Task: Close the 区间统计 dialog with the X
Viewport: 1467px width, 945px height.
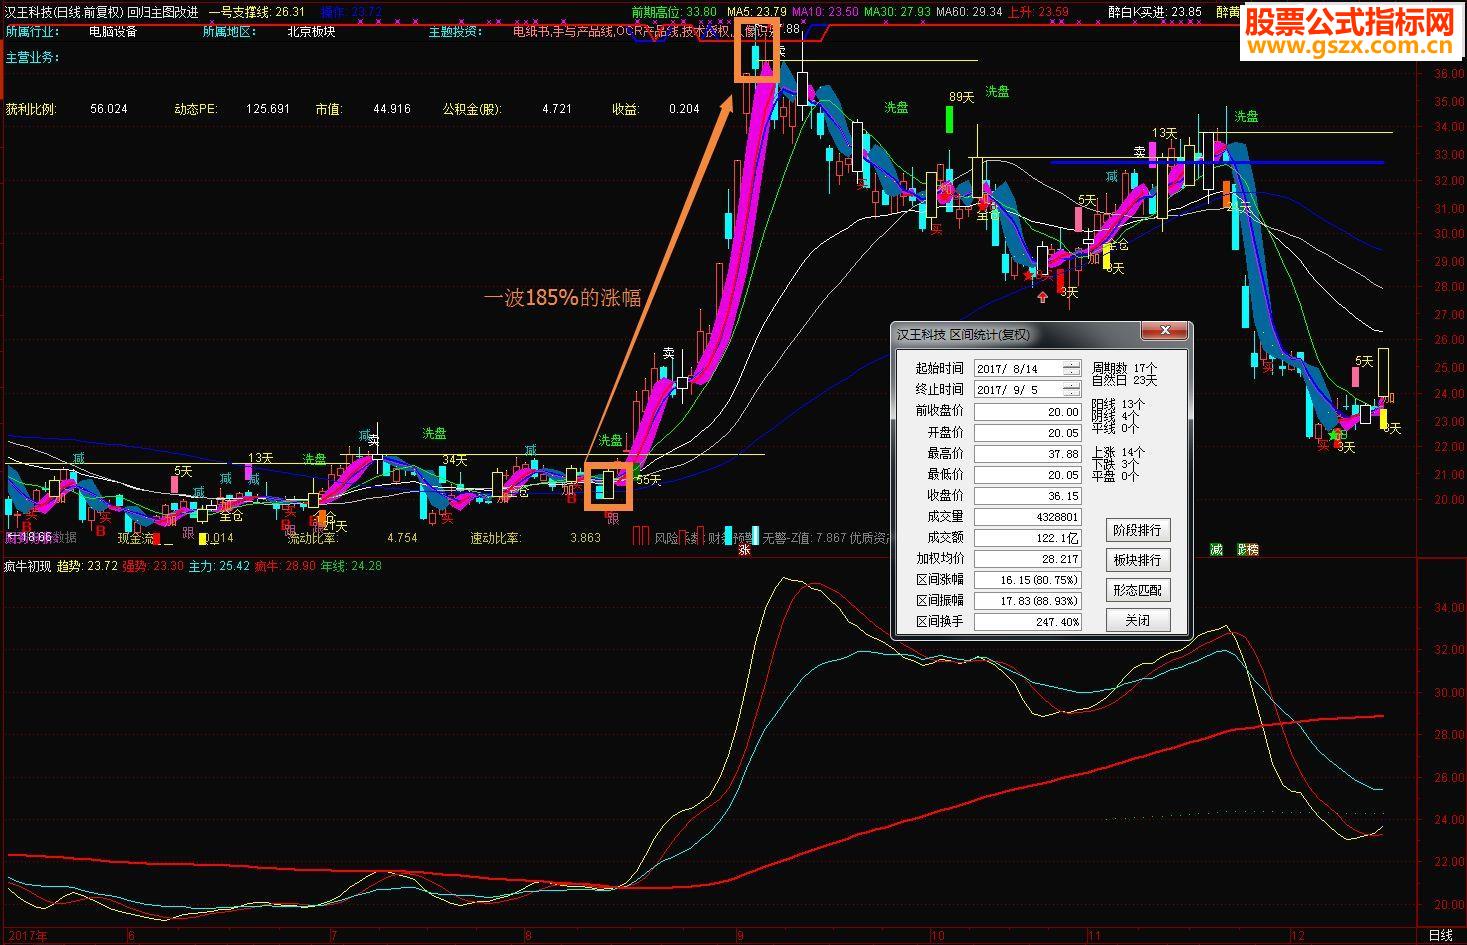Action: (x=1164, y=332)
